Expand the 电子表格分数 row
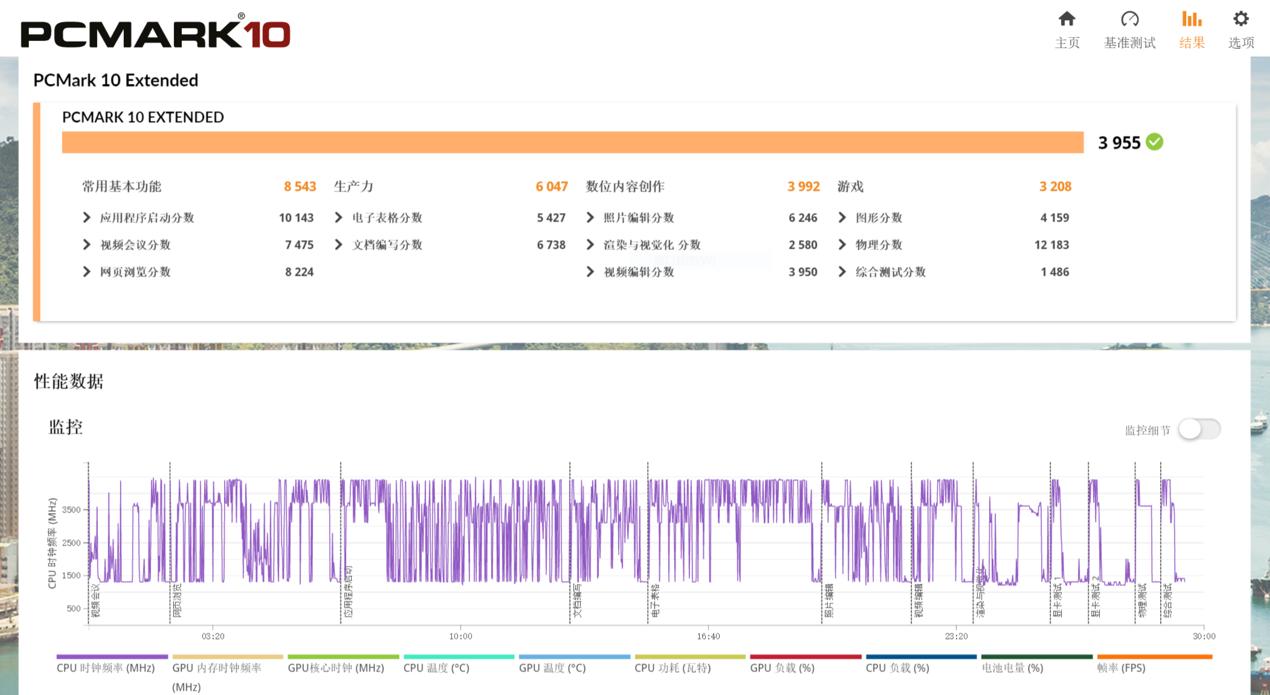Image resolution: width=1270 pixels, height=695 pixels. click(x=387, y=218)
